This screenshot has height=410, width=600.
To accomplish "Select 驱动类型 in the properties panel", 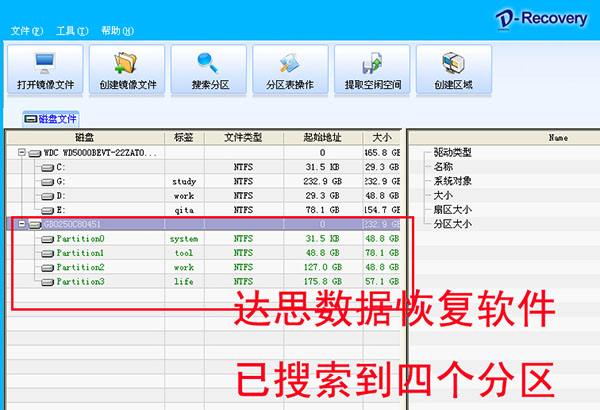I will click(452, 152).
